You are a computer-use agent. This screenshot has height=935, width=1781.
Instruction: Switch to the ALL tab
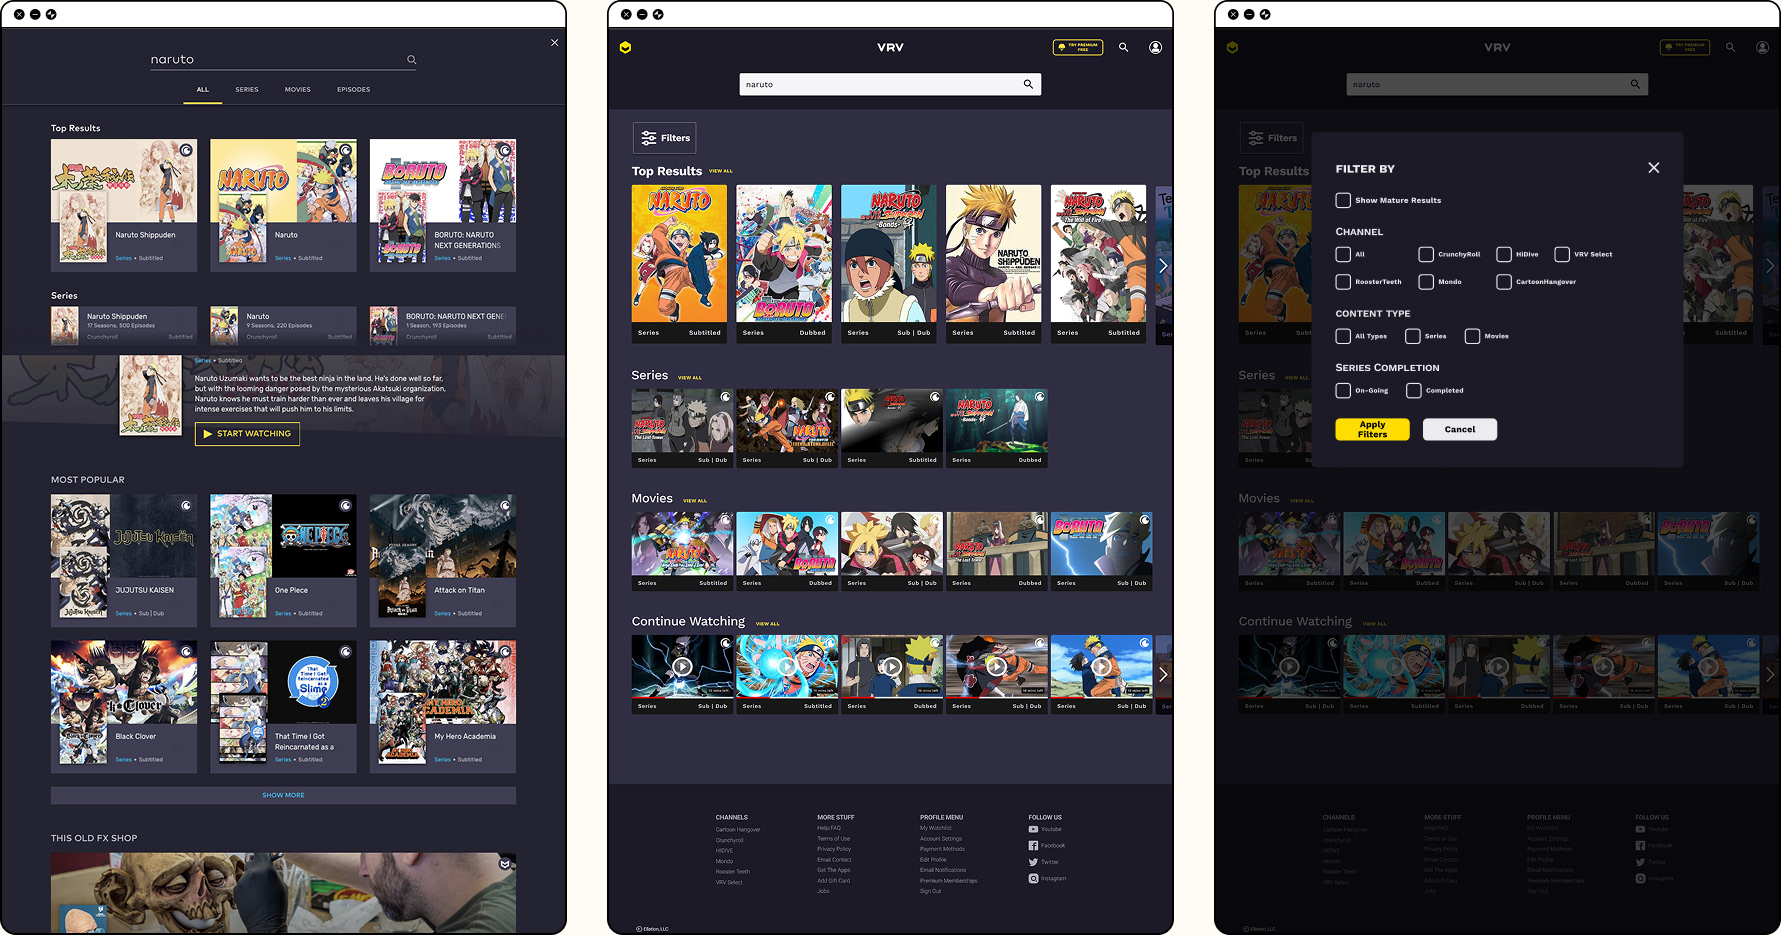tap(203, 90)
